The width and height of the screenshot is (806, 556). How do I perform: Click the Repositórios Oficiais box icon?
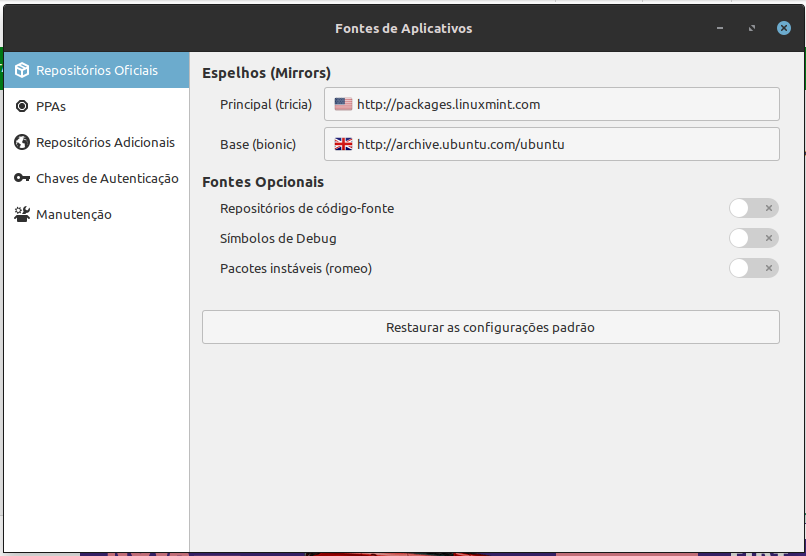pyautogui.click(x=22, y=70)
